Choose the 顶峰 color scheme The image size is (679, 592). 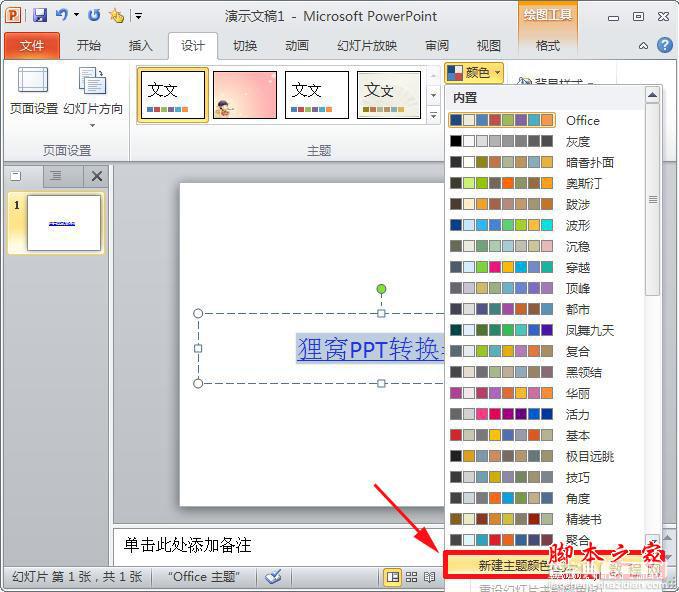(546, 288)
